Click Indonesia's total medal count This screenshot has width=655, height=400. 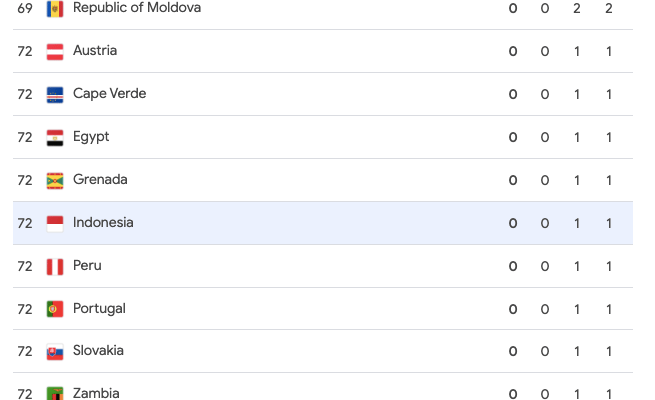609,223
